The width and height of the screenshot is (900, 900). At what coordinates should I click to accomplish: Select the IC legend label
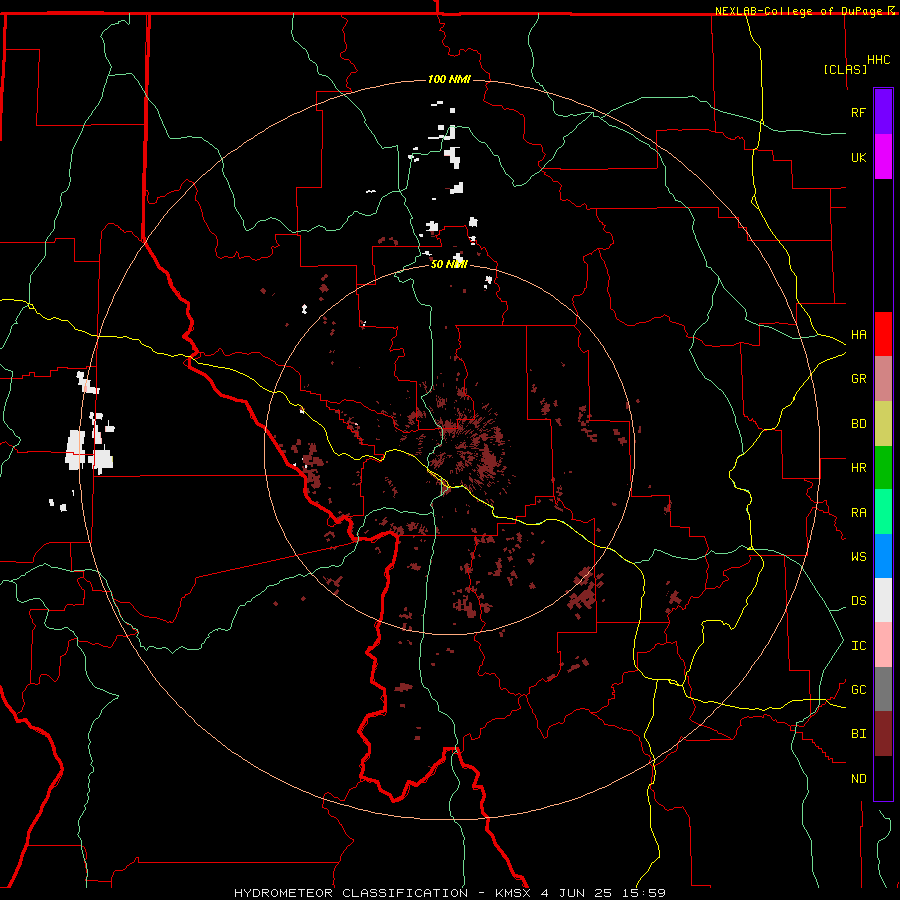point(858,646)
